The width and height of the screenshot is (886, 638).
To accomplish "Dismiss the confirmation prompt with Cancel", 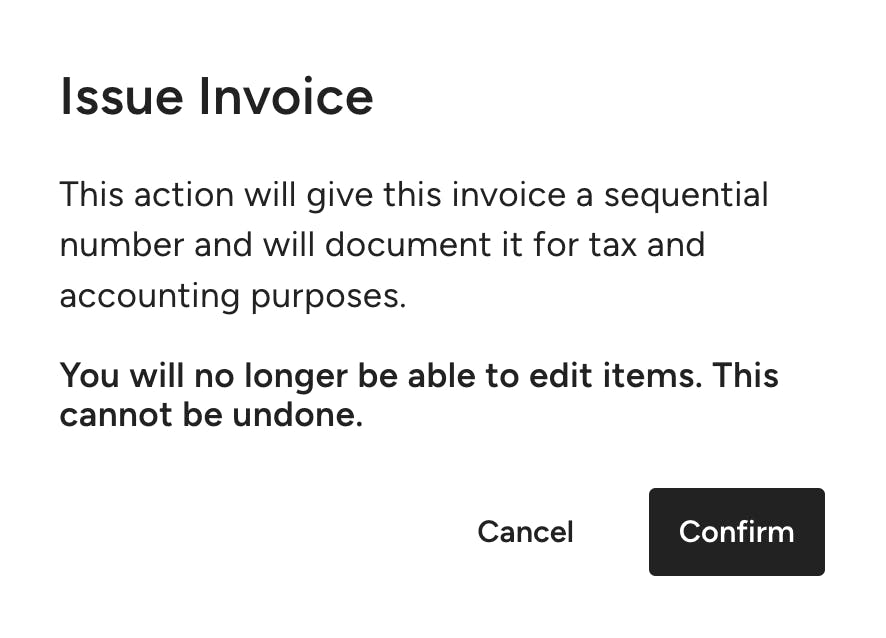I will (525, 532).
